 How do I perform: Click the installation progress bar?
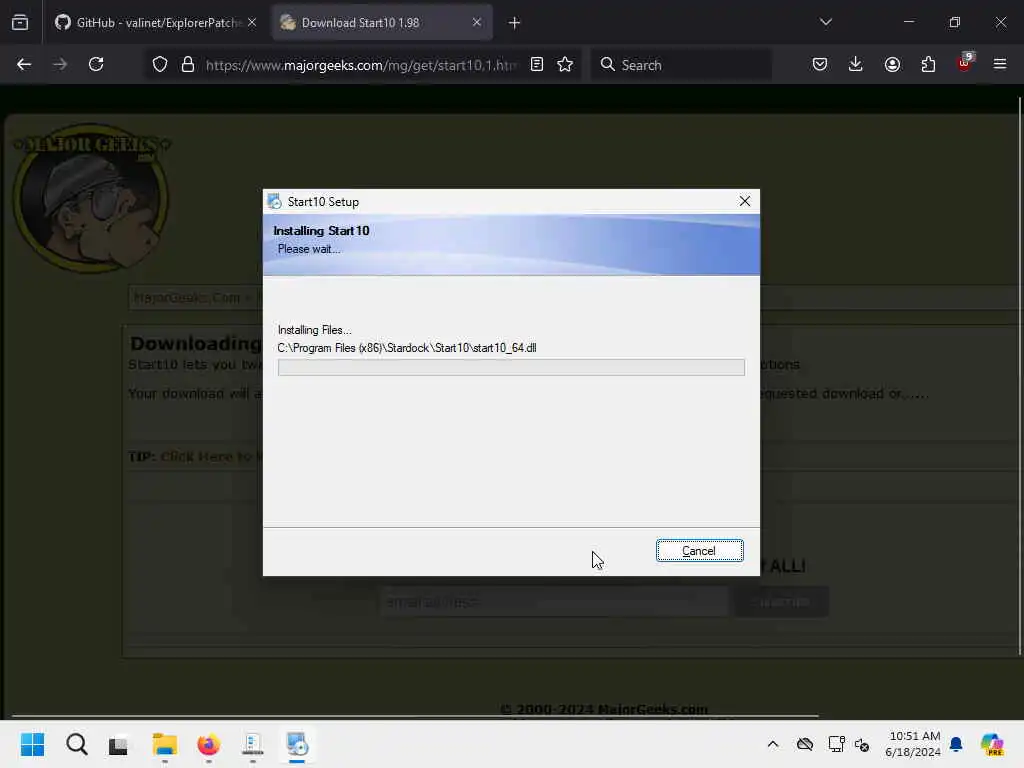[511, 367]
